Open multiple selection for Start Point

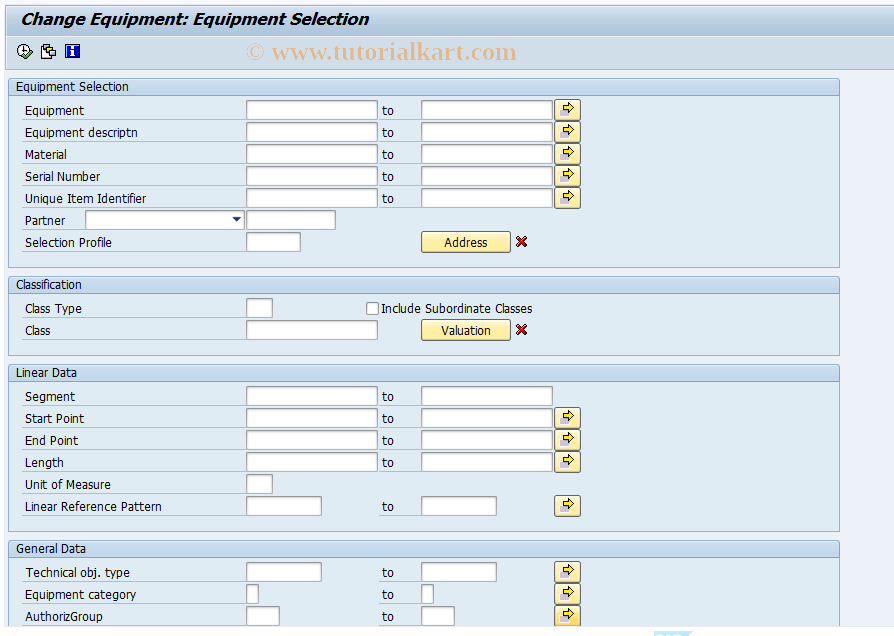click(567, 417)
